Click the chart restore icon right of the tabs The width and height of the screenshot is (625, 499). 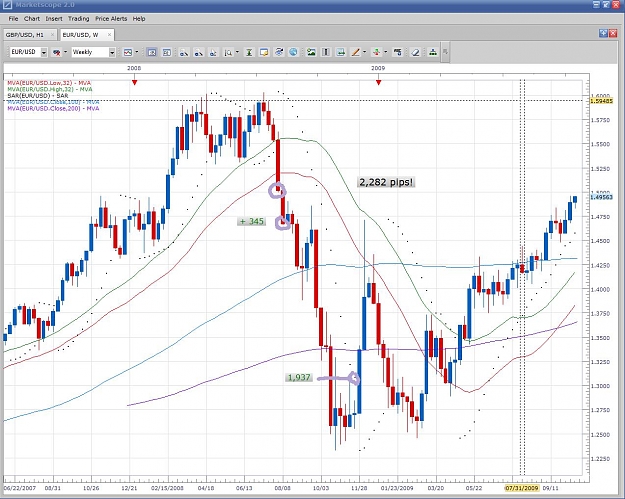(x=603, y=33)
